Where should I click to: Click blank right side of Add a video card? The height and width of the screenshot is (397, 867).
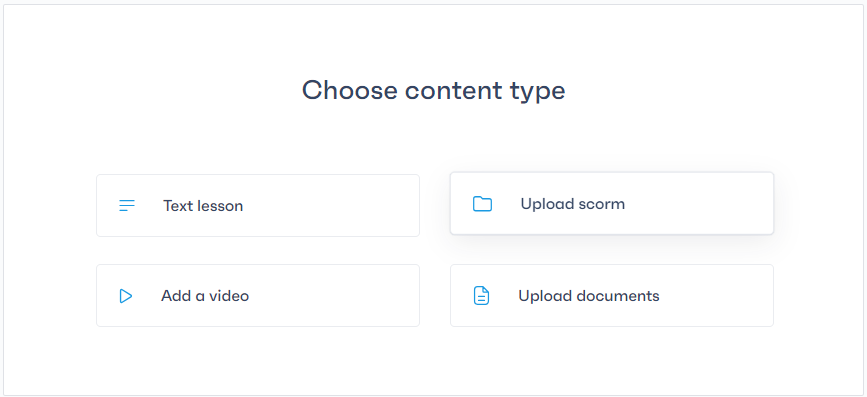point(343,295)
